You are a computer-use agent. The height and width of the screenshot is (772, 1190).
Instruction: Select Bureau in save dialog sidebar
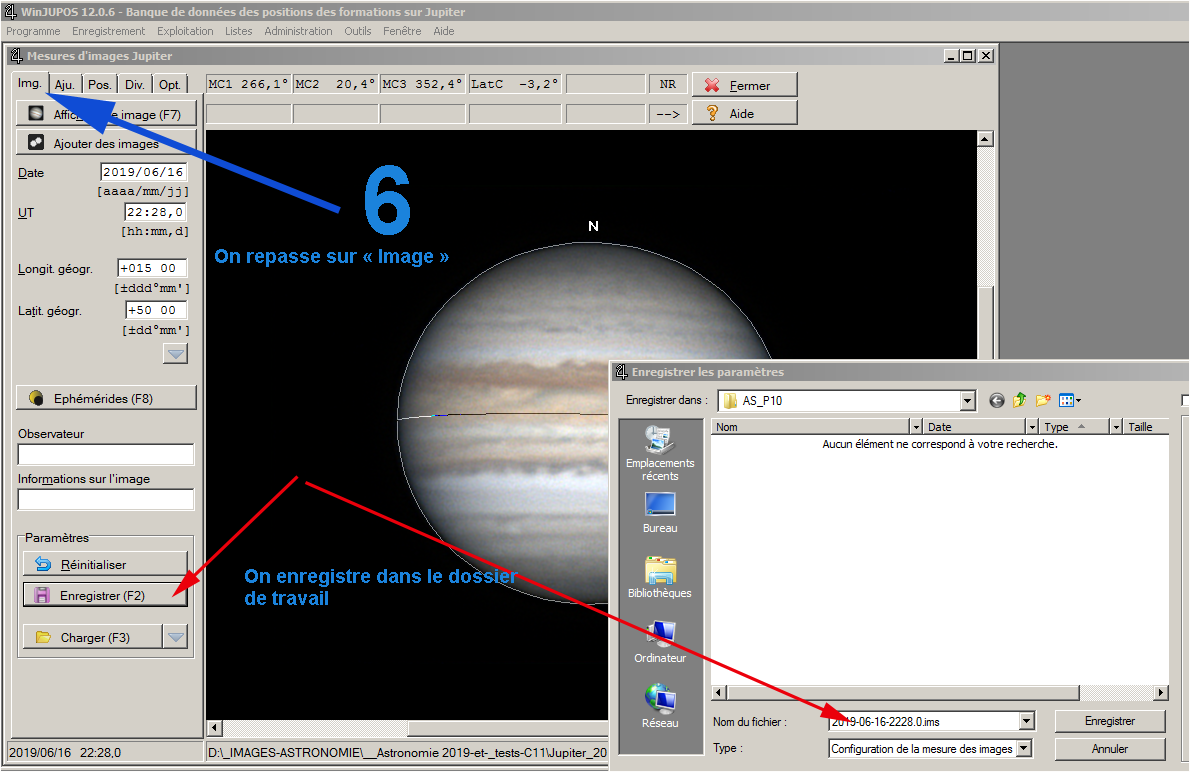[660, 513]
